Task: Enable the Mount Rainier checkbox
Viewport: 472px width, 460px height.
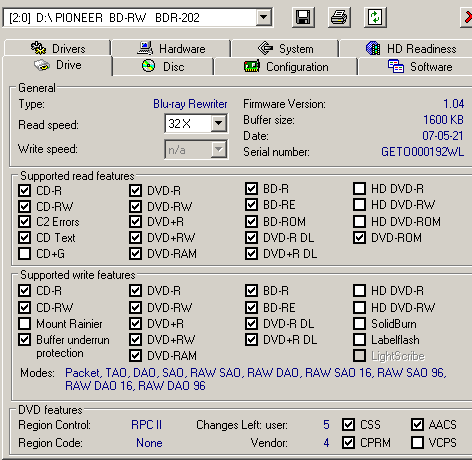Action: (25, 324)
